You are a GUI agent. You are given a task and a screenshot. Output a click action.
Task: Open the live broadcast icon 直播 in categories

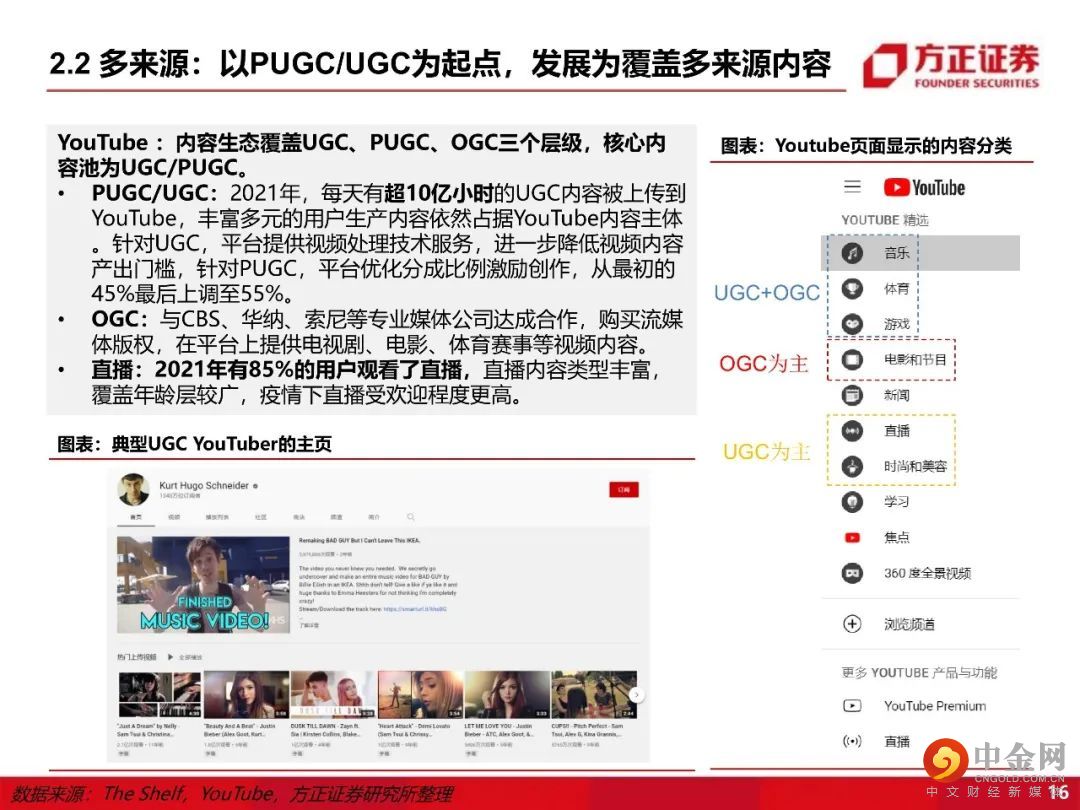tap(852, 430)
